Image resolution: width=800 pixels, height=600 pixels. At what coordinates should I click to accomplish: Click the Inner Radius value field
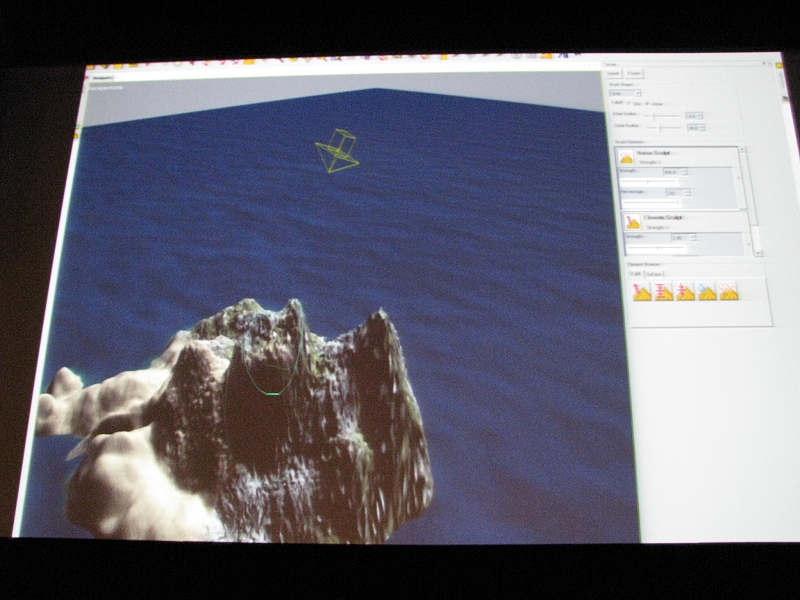(693, 116)
